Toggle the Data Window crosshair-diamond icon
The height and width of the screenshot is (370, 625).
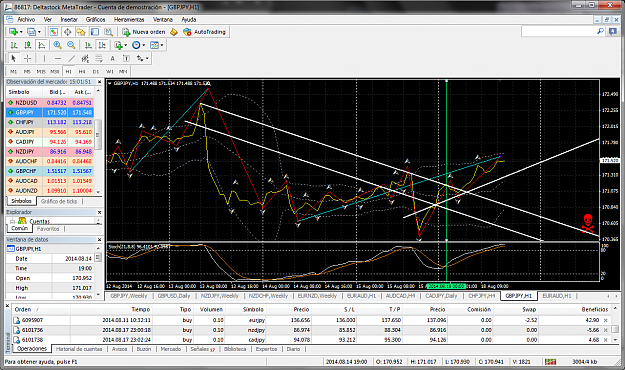(67, 32)
